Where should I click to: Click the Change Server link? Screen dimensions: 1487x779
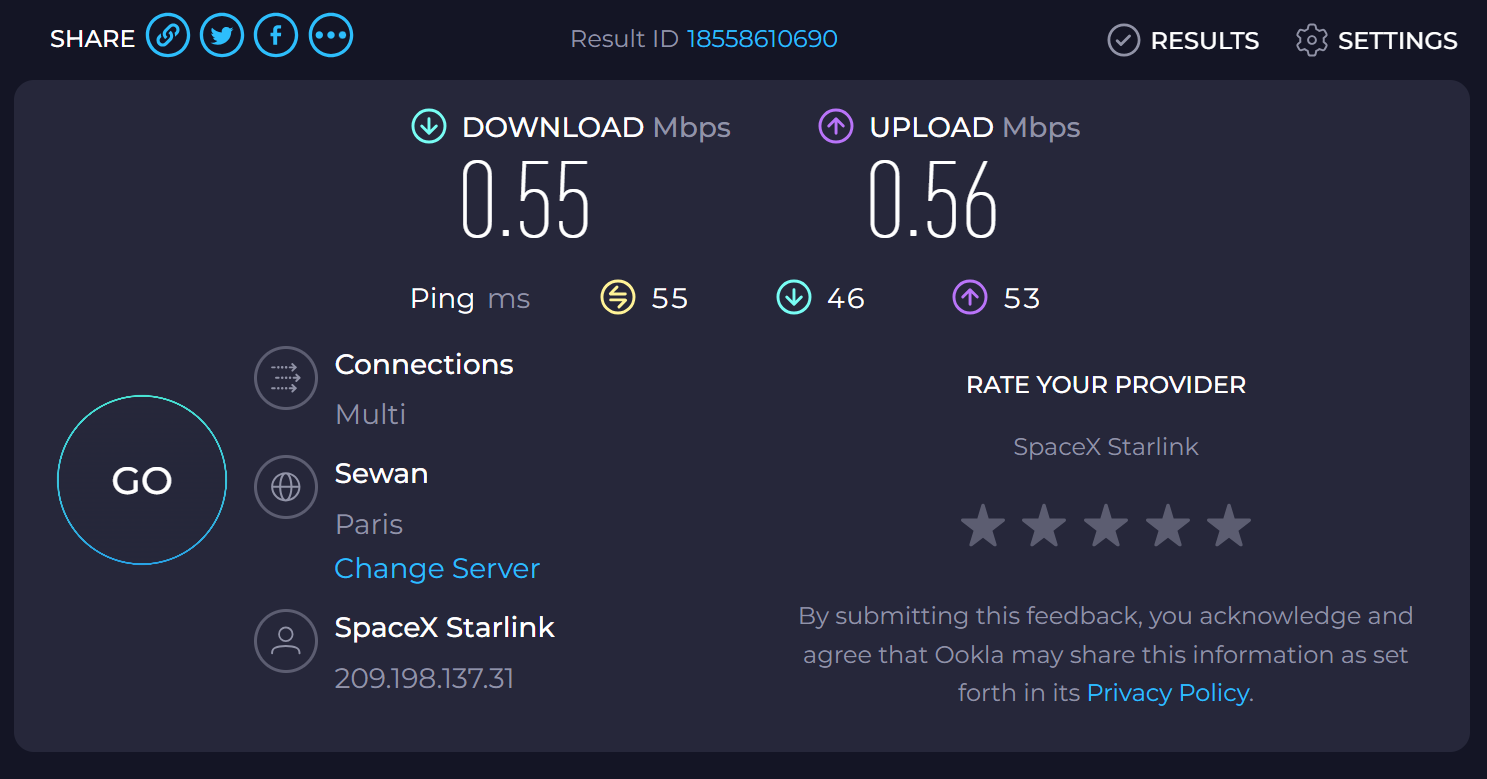pos(437,568)
